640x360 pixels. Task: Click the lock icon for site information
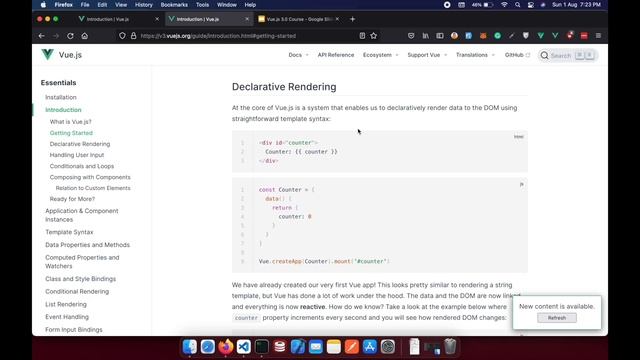(x=133, y=36)
